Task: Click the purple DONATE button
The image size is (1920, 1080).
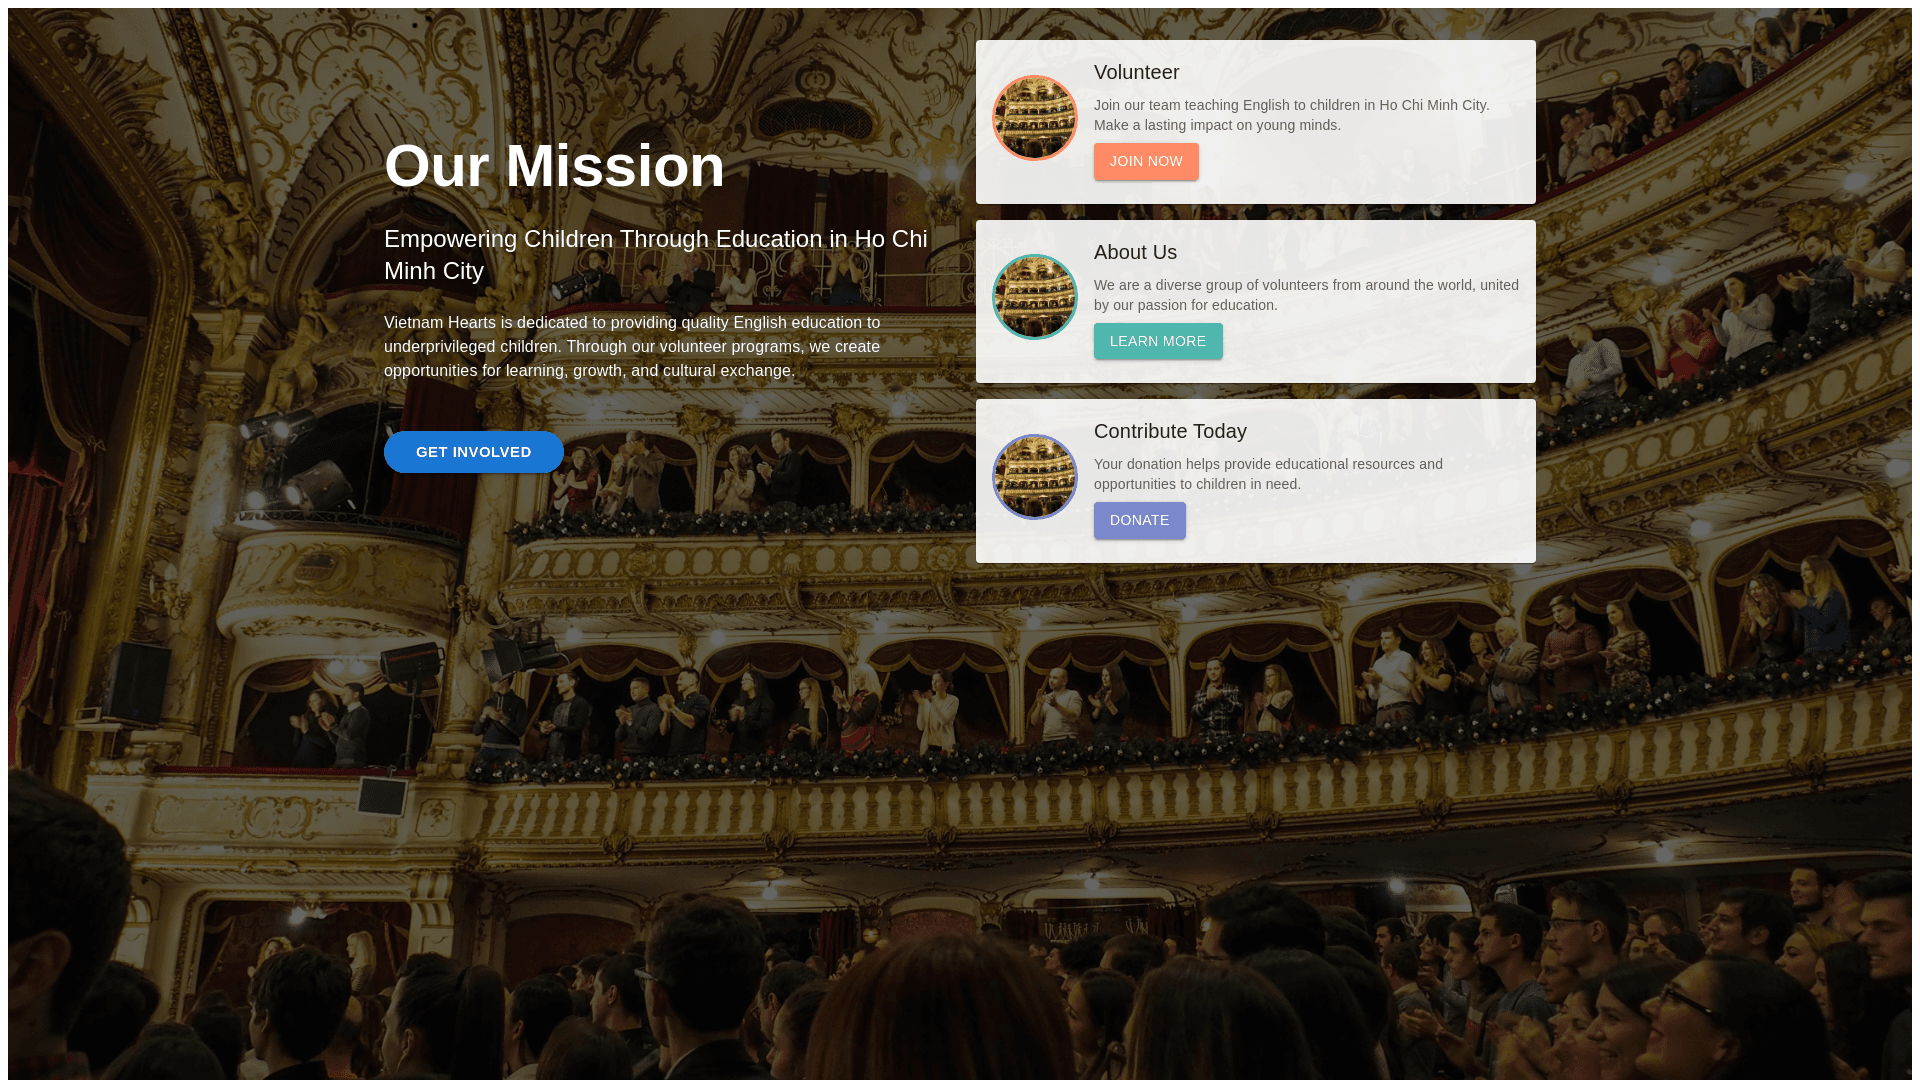Action: pyautogui.click(x=1140, y=521)
